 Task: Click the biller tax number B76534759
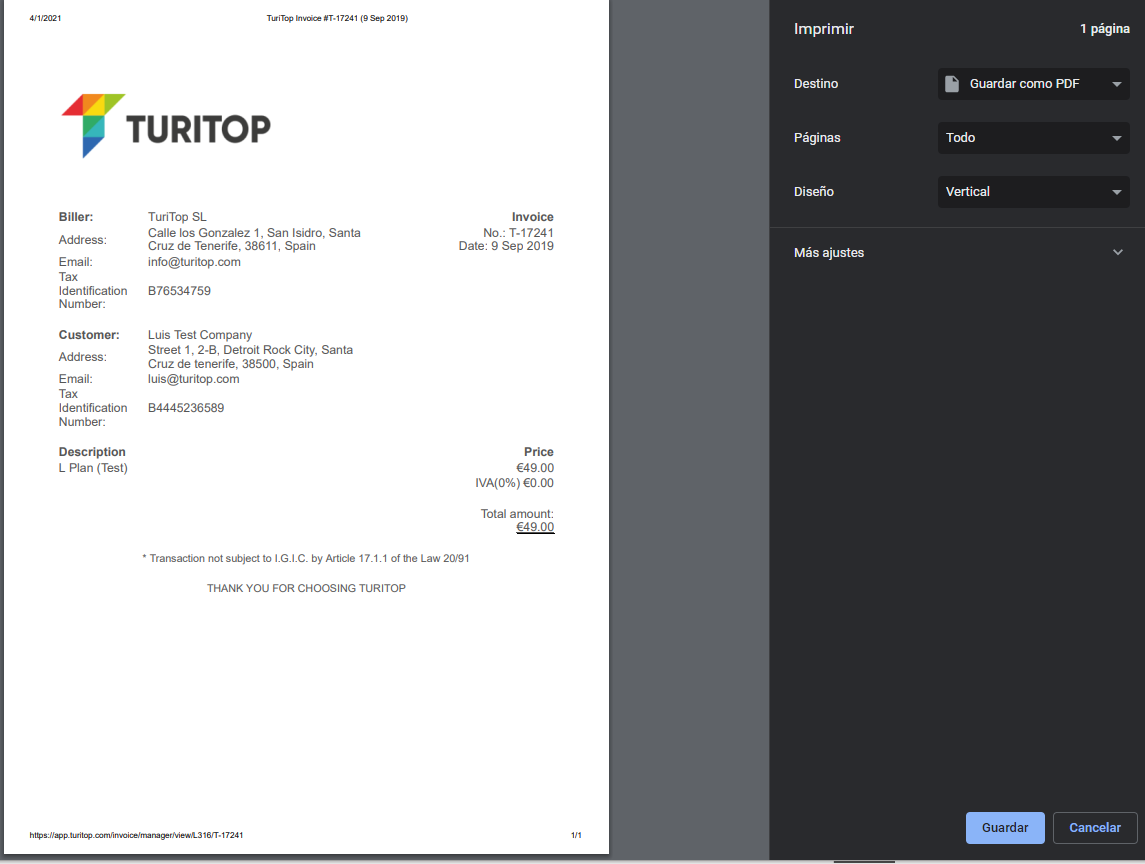(179, 291)
